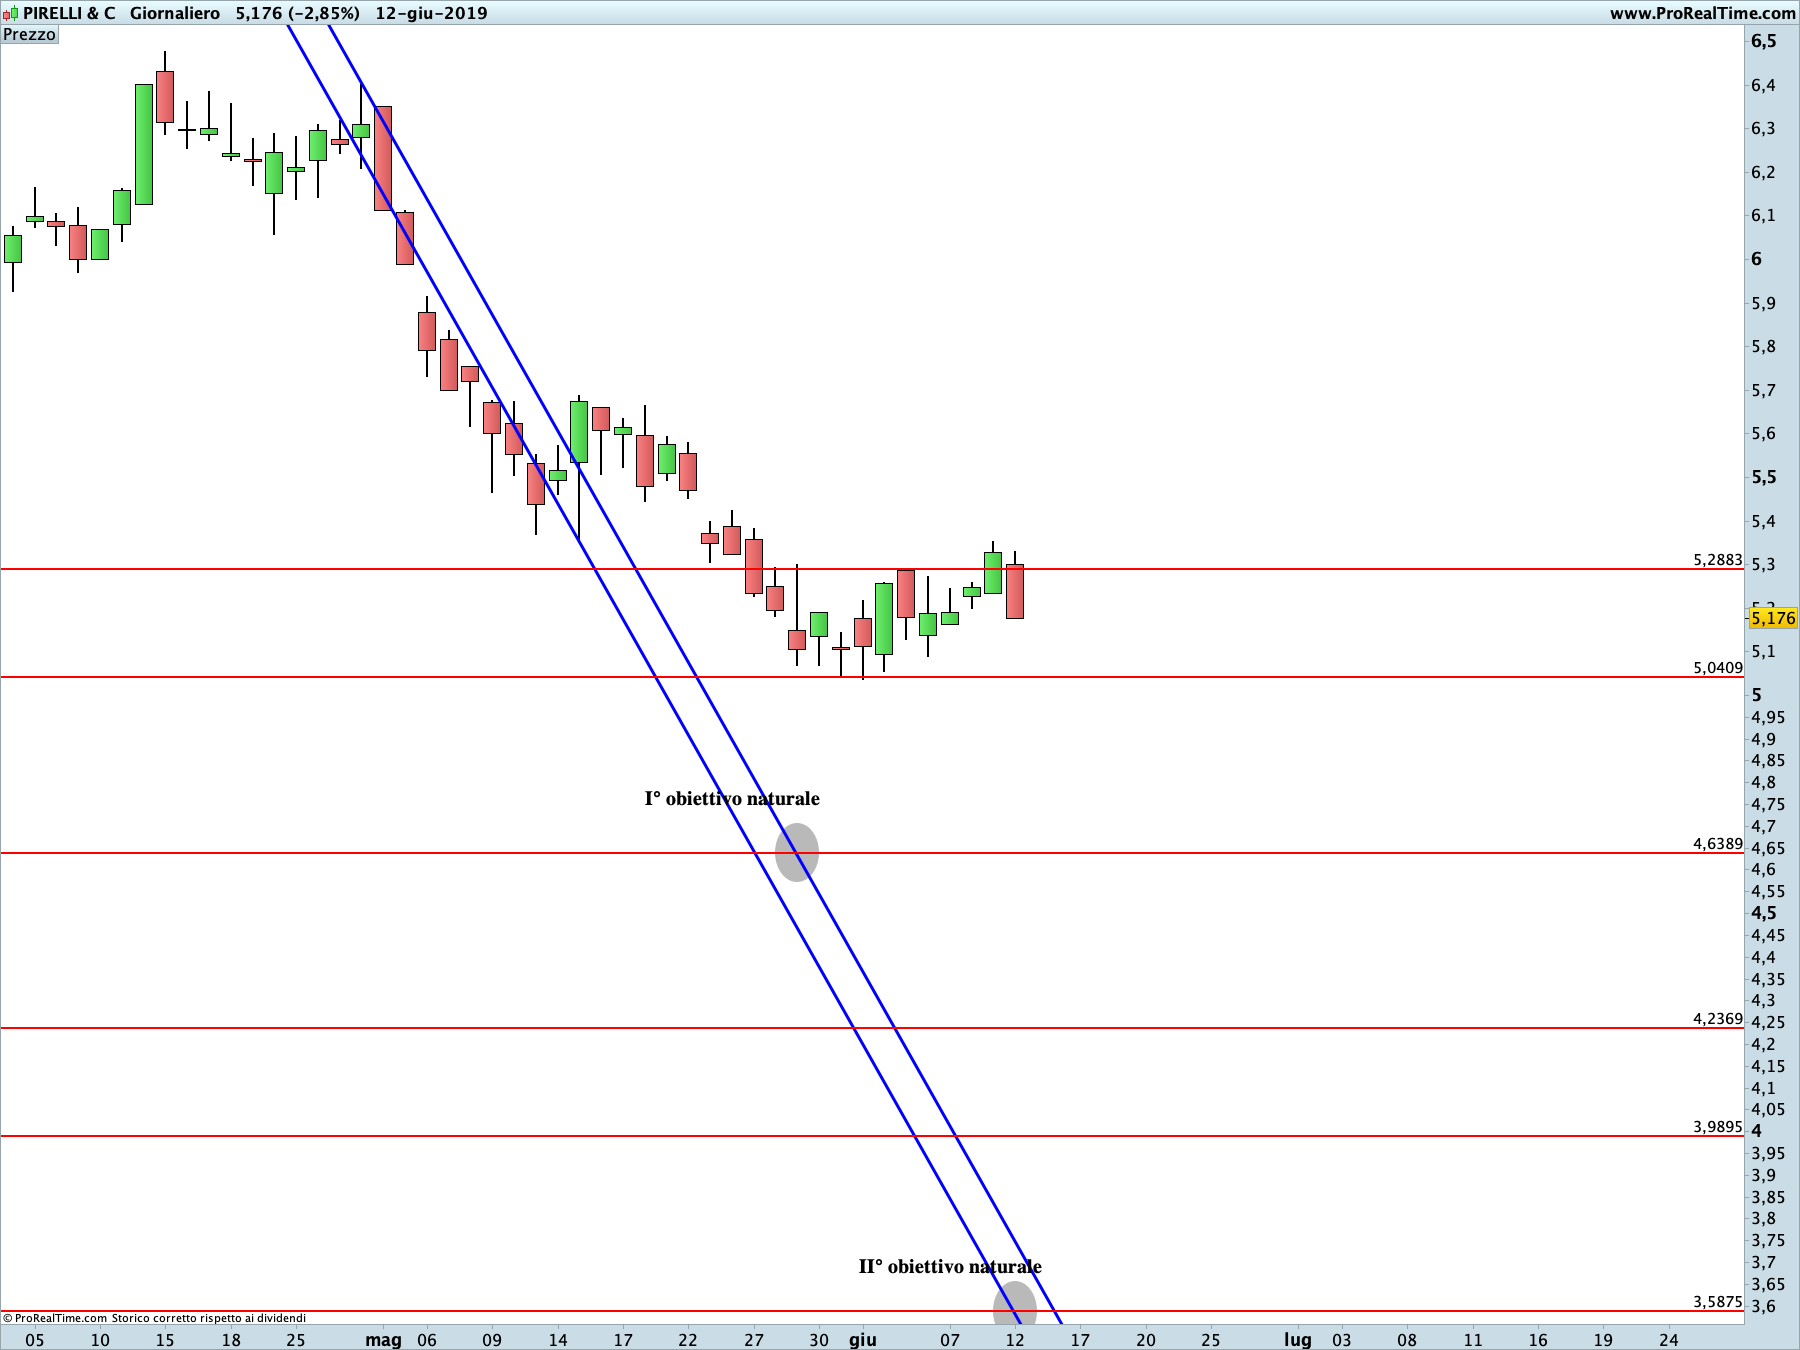Click the 24 date label on time axis
Image resolution: width=1800 pixels, height=1350 pixels.
click(x=1668, y=1340)
